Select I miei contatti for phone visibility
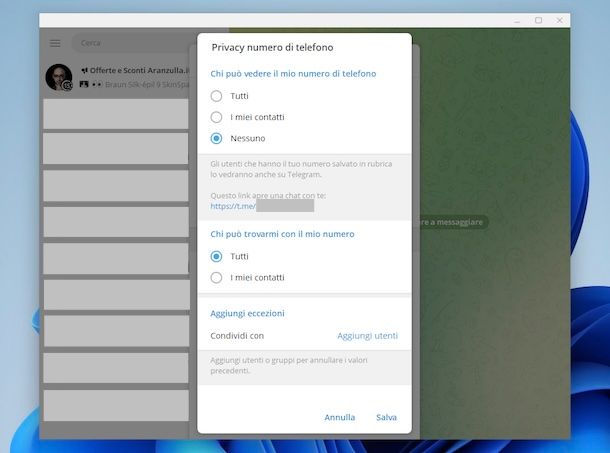 click(x=247, y=117)
